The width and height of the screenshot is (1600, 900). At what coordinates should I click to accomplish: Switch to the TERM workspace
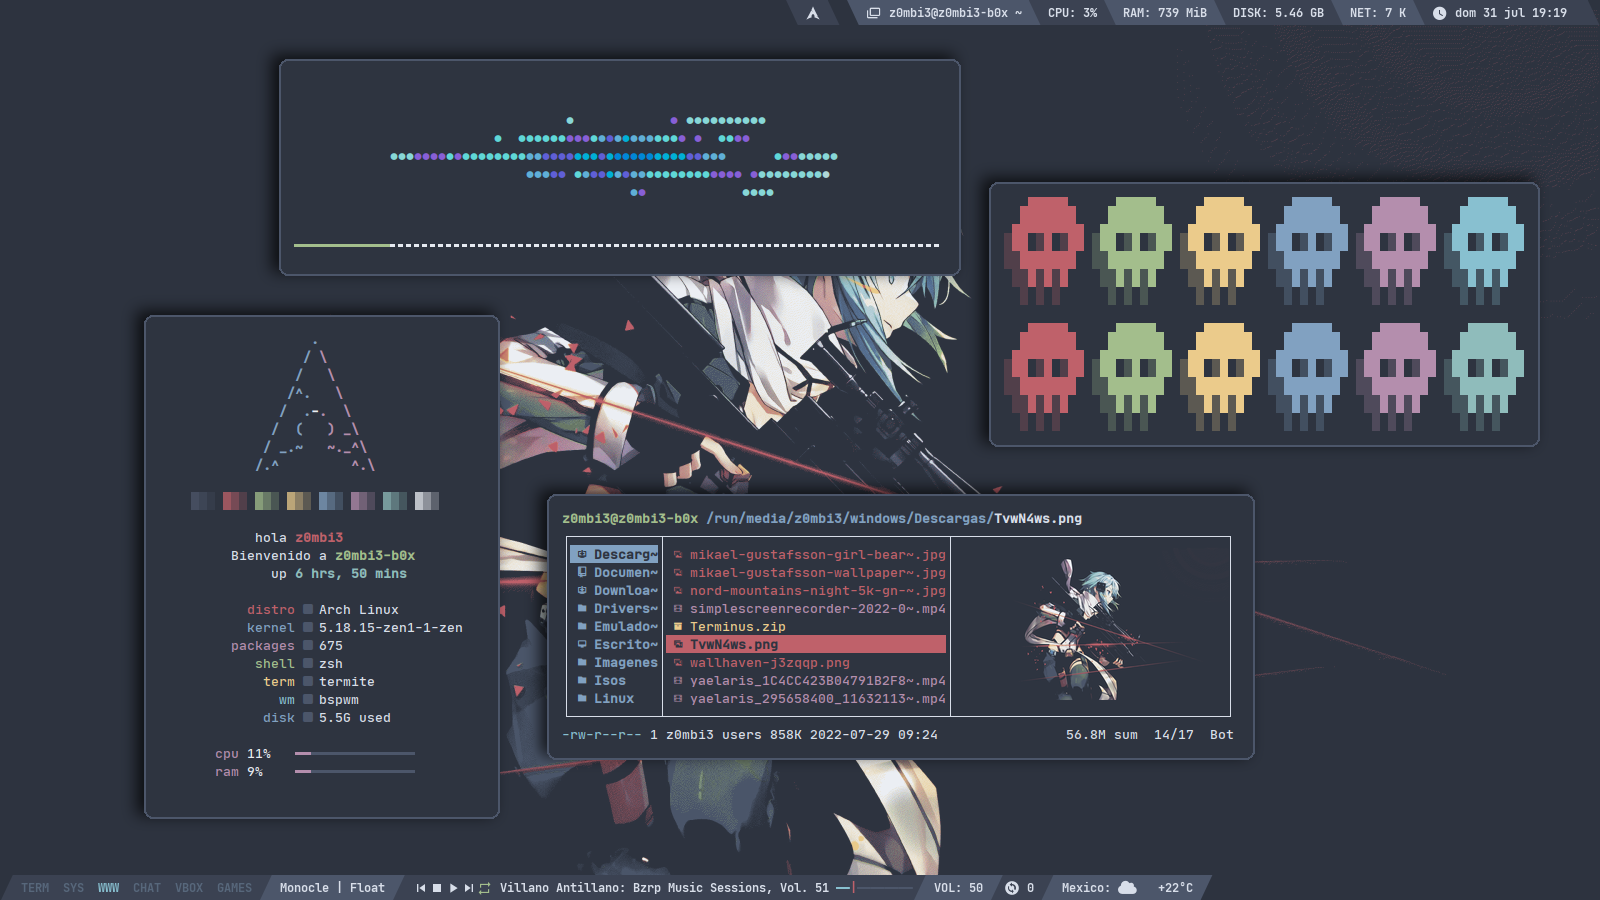pos(35,888)
